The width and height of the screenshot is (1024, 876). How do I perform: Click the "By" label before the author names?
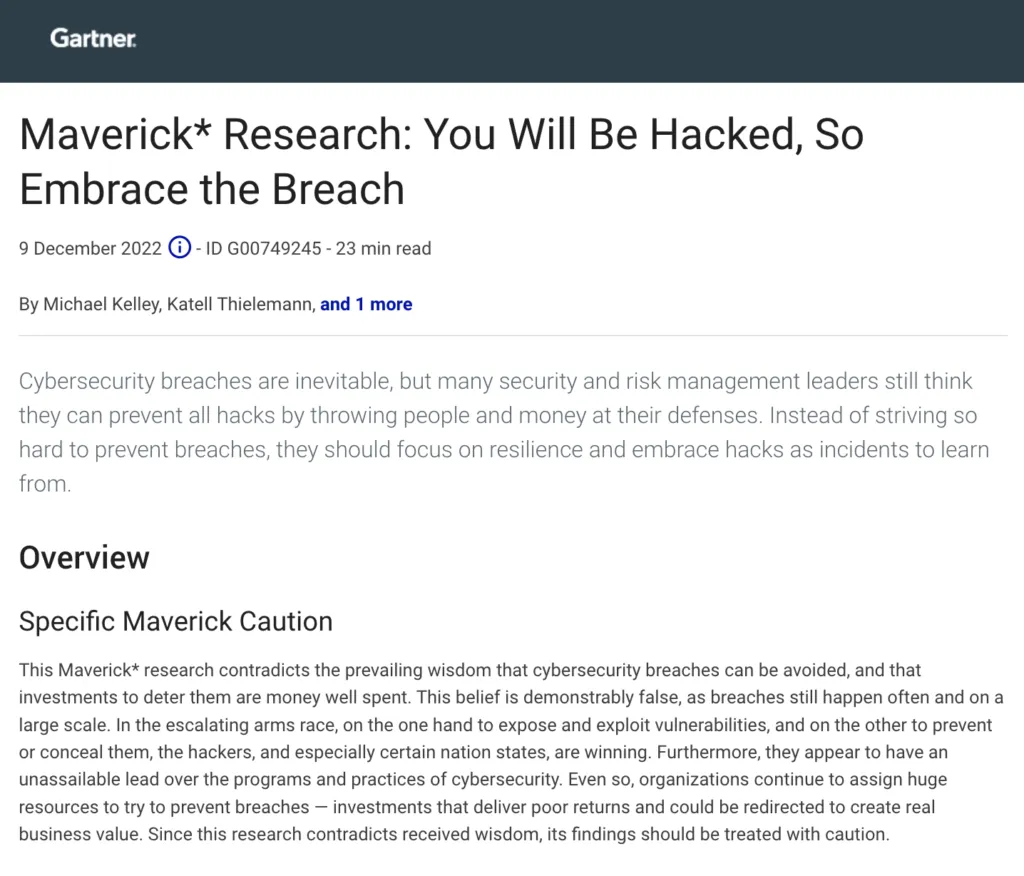coord(28,304)
